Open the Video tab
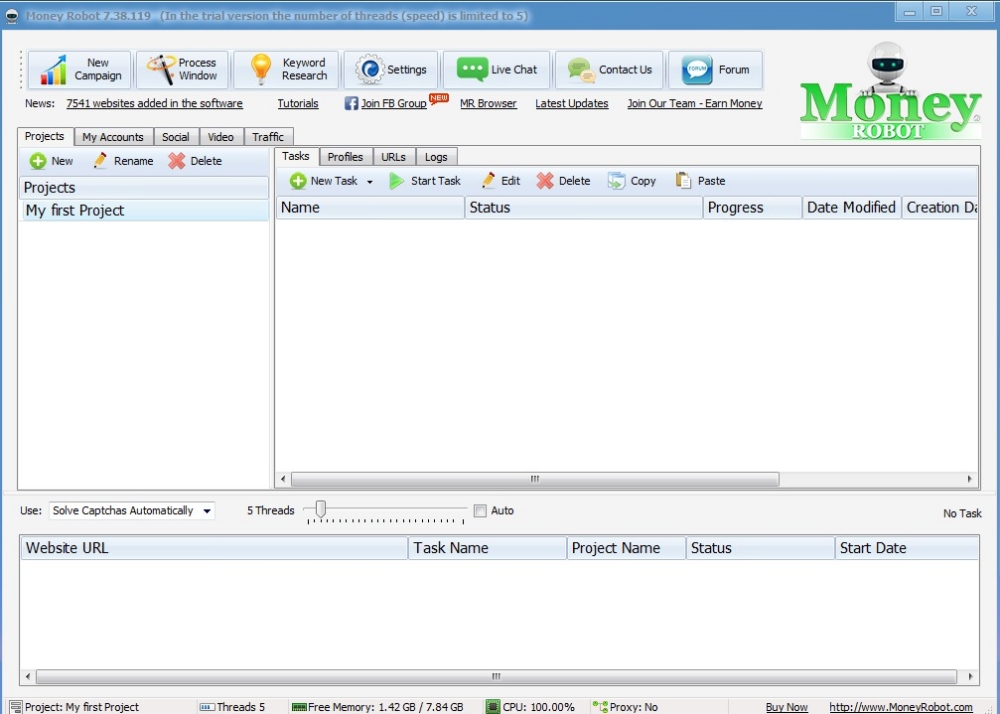This screenshot has height=714, width=1000. click(221, 137)
